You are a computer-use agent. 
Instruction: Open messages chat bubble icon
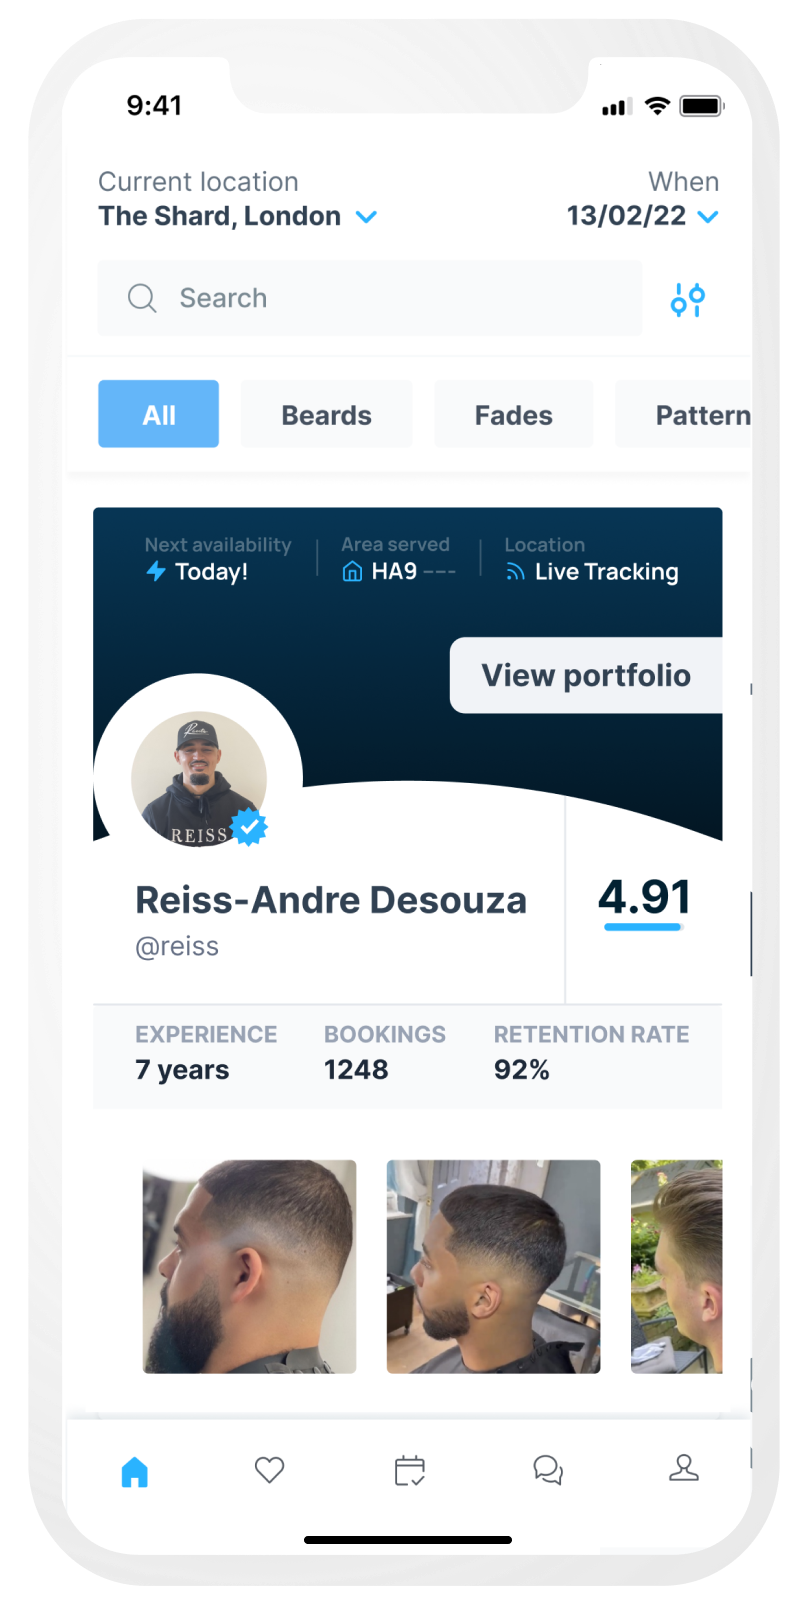click(548, 1470)
